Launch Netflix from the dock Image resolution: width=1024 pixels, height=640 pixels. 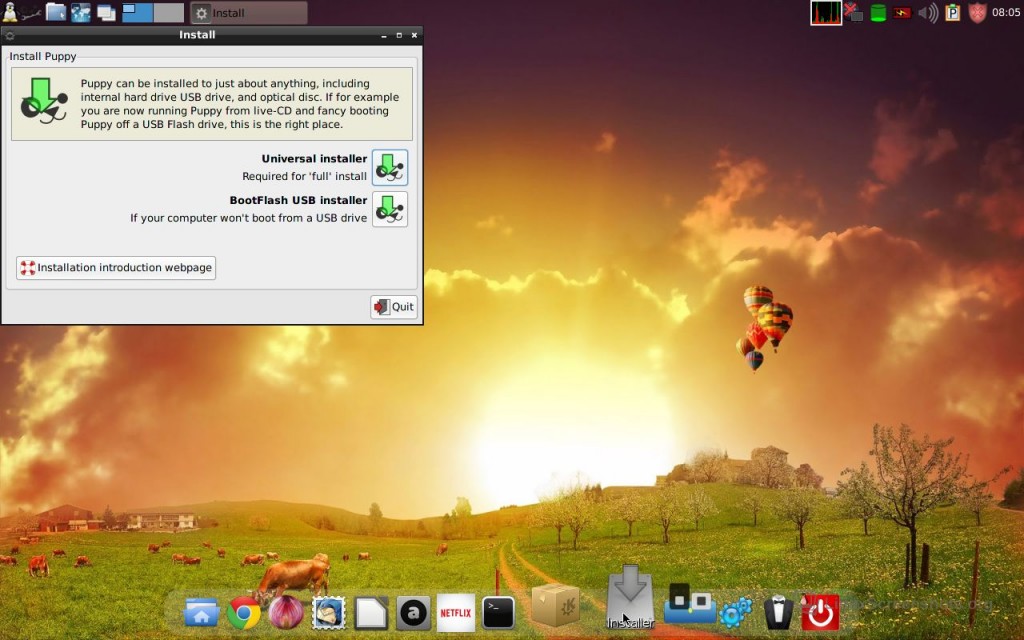(x=456, y=612)
